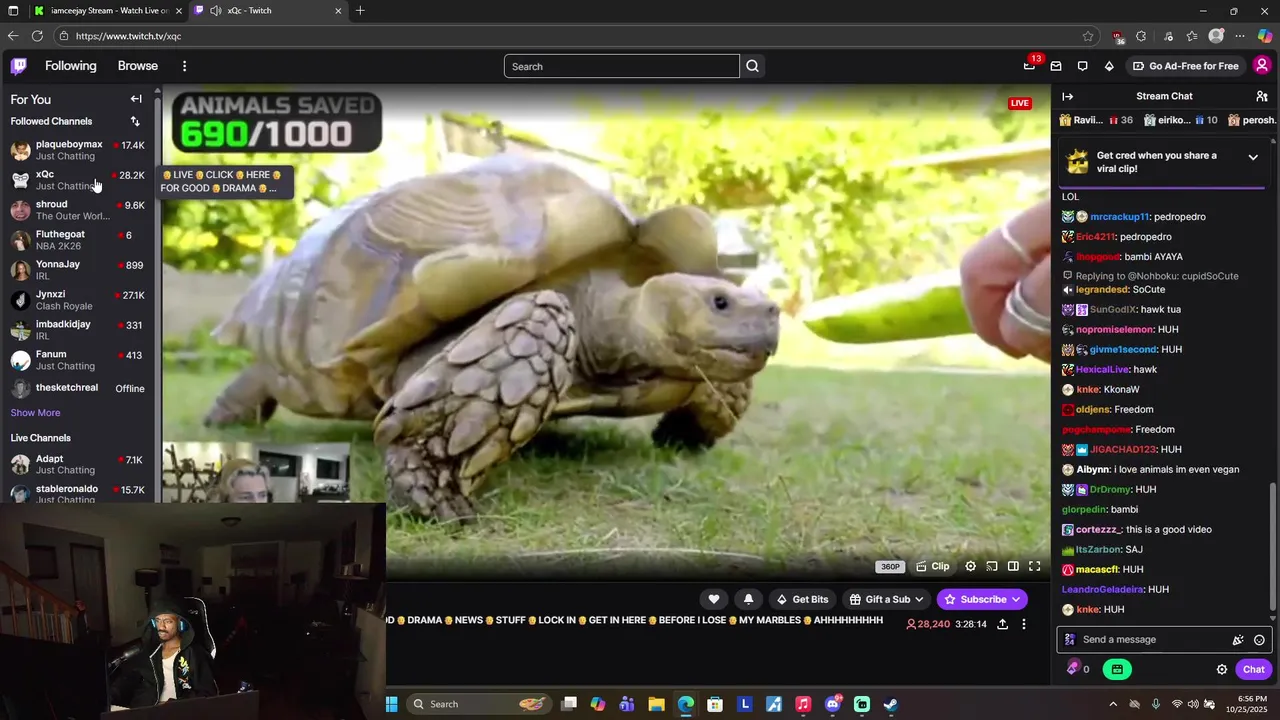This screenshot has width=1280, height=720.
Task: Bookmark page with star icon
Action: (1088, 36)
